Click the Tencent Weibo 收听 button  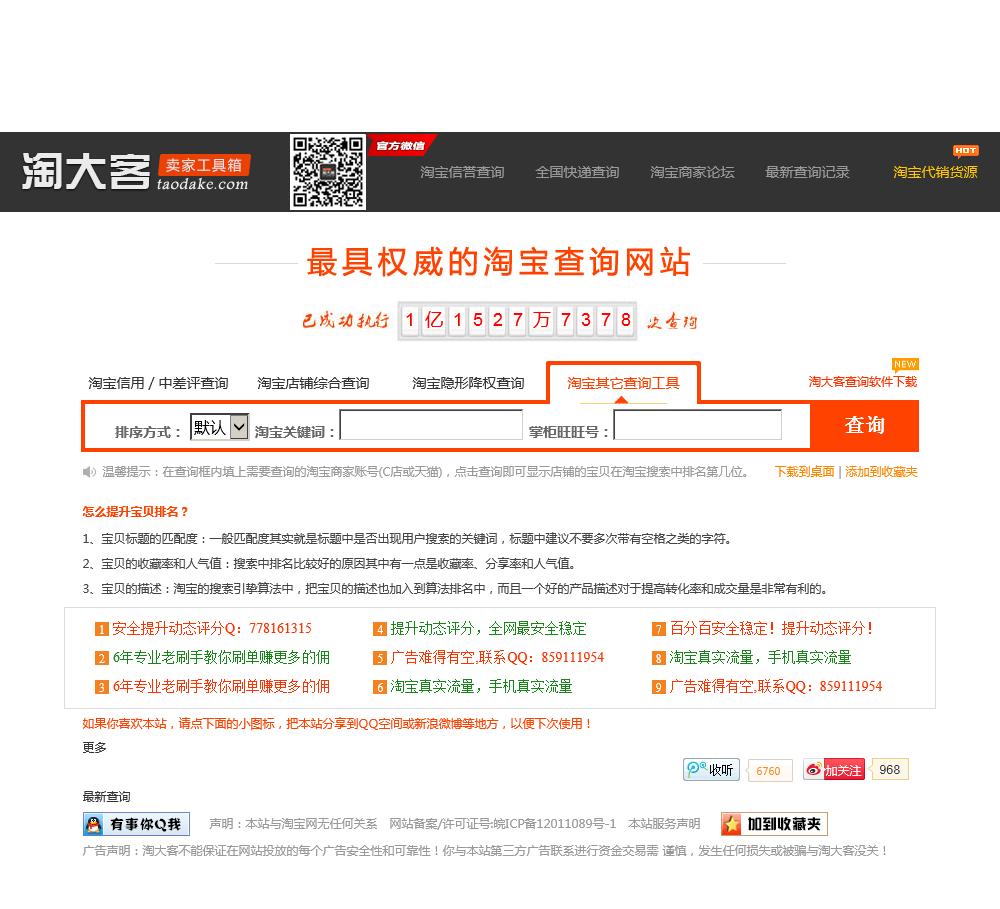click(x=711, y=770)
